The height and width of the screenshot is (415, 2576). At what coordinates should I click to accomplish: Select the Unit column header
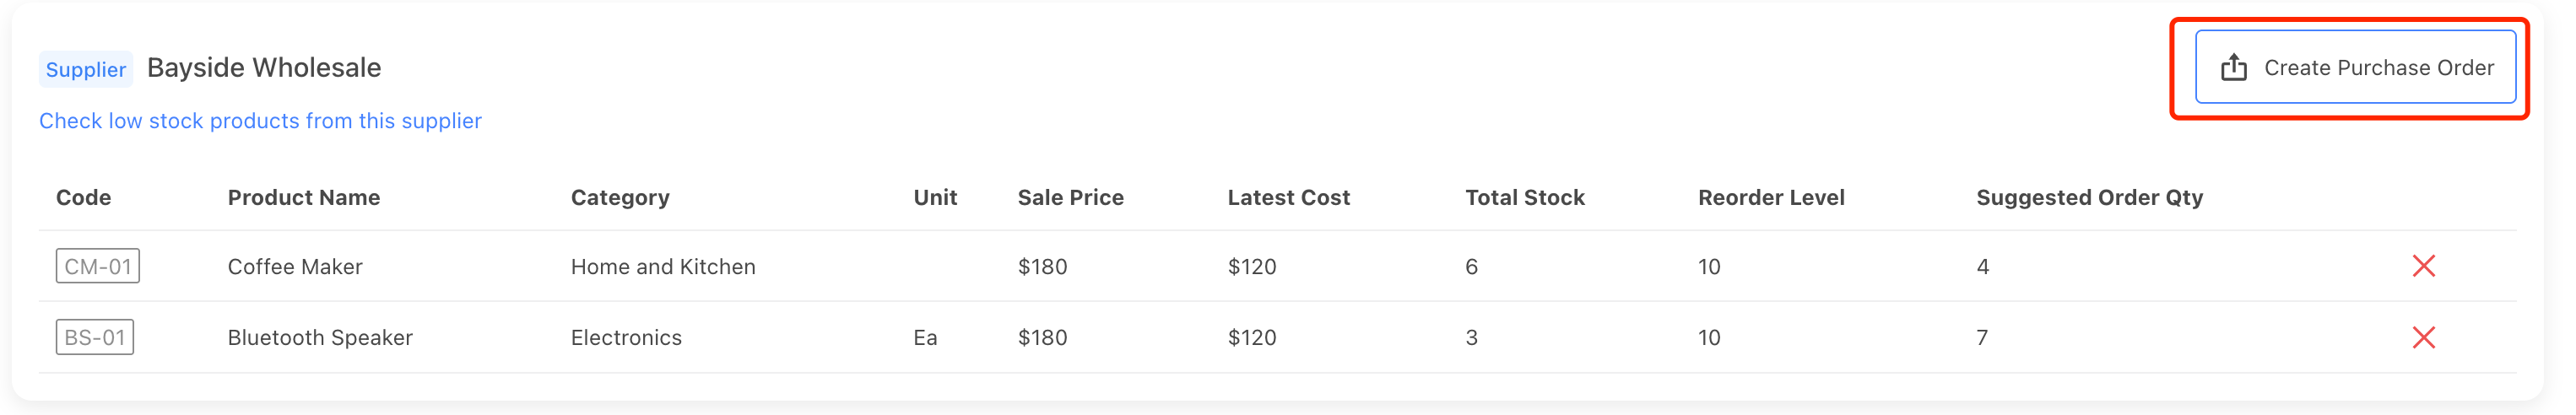935,198
